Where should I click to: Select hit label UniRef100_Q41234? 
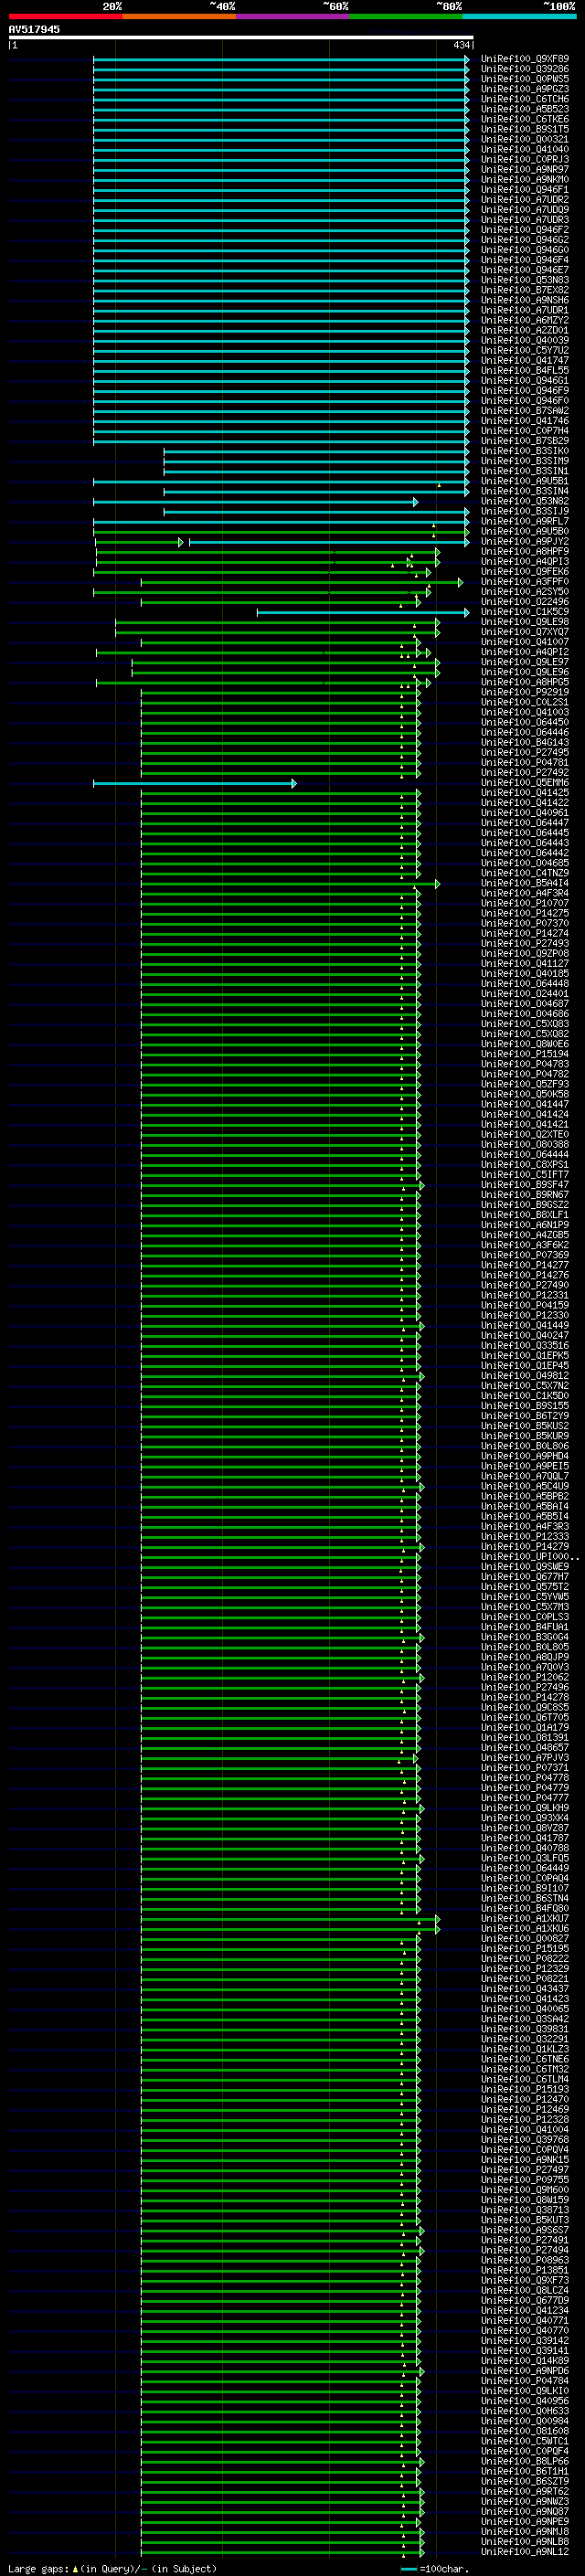pos(525,2310)
